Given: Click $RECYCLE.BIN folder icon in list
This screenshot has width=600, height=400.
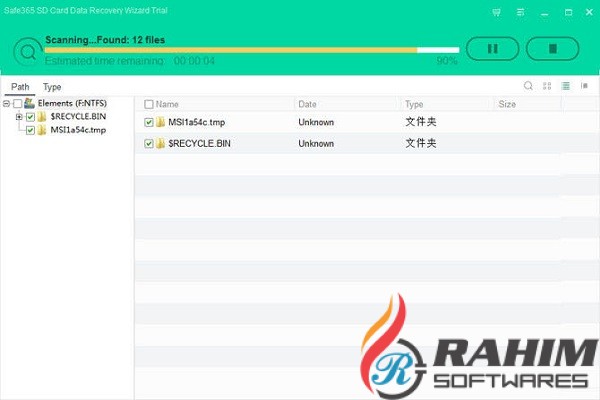Looking at the screenshot, I should [161, 143].
